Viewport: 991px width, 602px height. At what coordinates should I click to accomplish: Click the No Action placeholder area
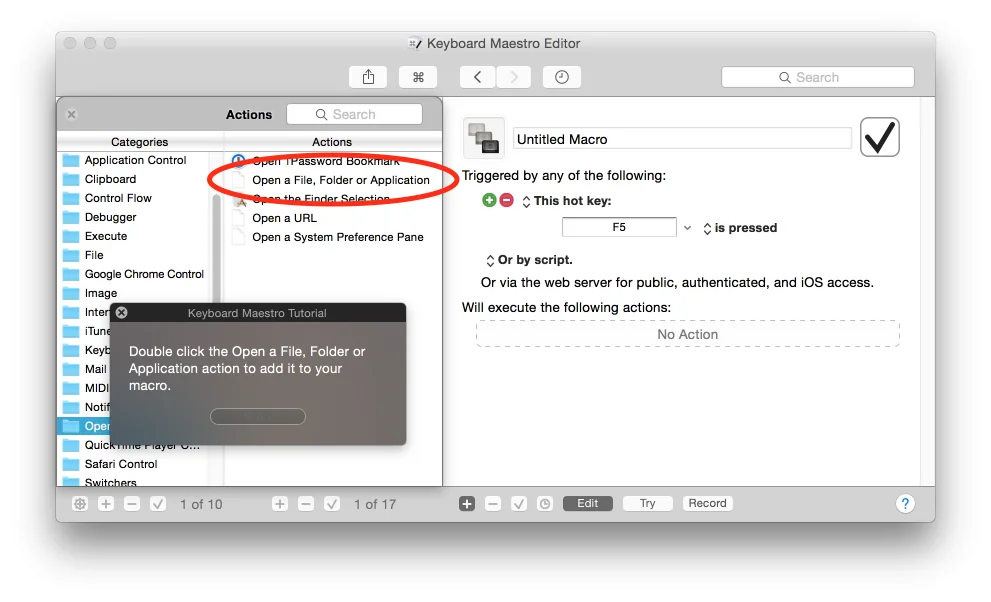[x=688, y=334]
